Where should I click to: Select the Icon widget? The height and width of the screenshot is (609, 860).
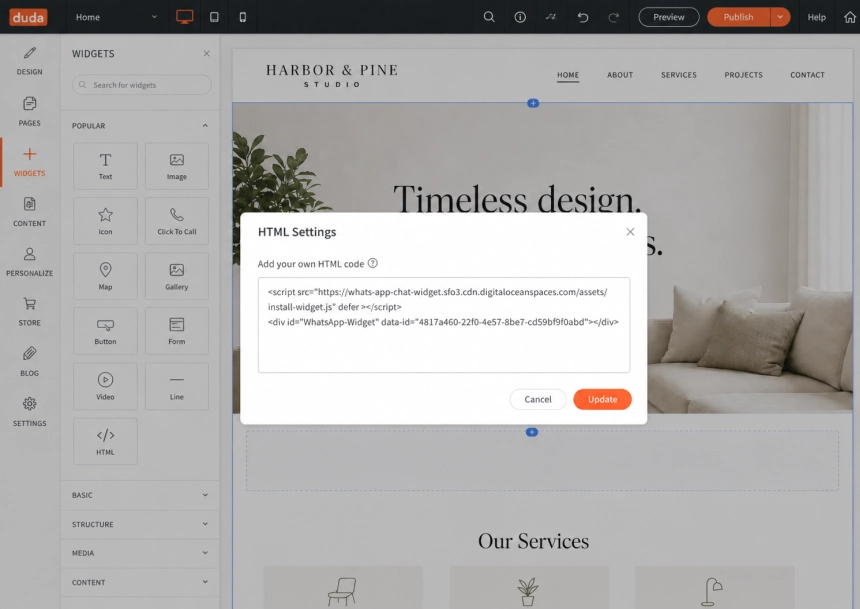point(105,221)
